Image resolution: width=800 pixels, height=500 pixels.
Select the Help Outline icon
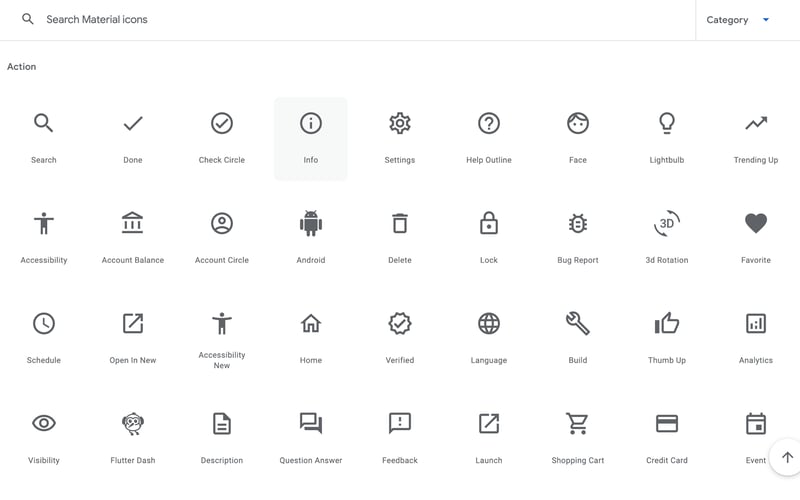(x=489, y=123)
